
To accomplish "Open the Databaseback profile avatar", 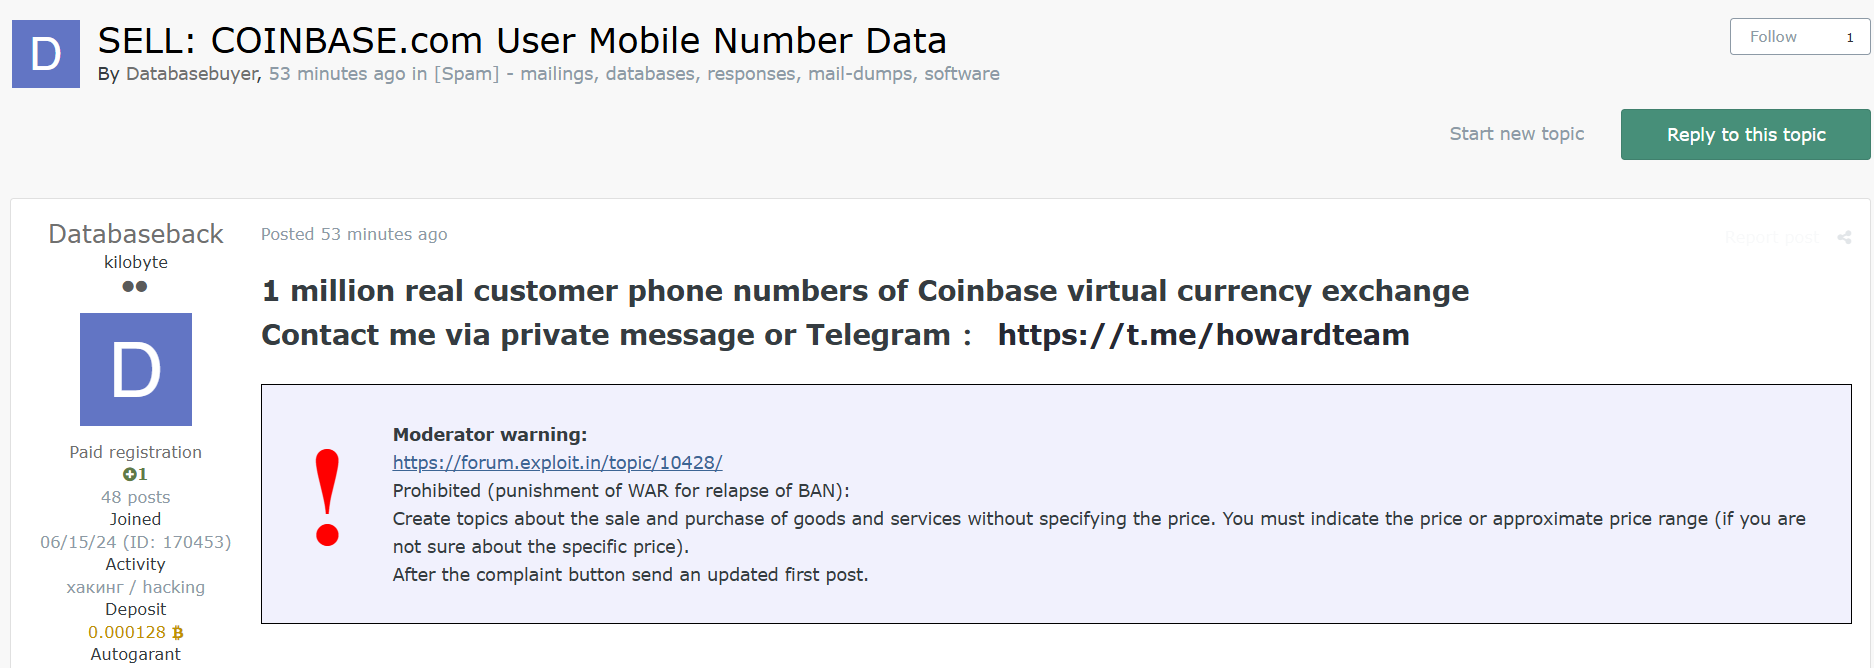I will click(136, 369).
